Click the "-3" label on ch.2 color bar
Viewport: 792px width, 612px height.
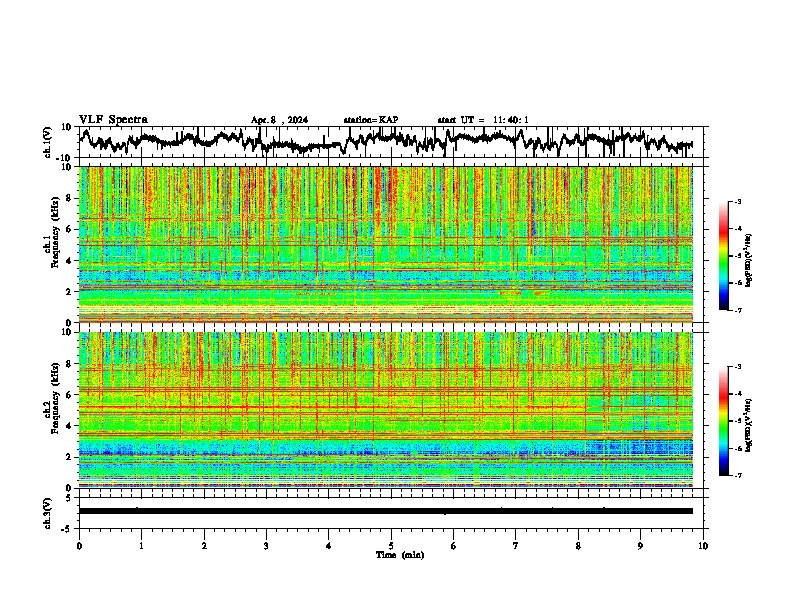(x=737, y=367)
